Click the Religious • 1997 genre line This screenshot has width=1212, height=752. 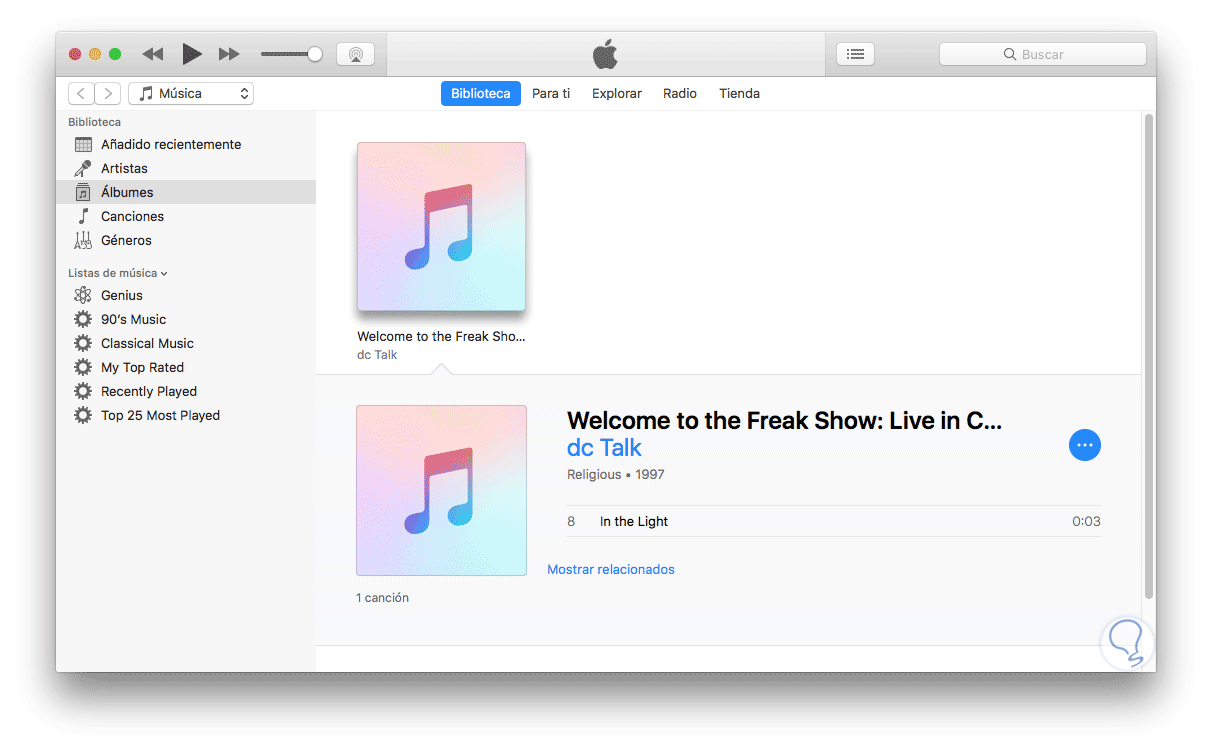click(616, 474)
